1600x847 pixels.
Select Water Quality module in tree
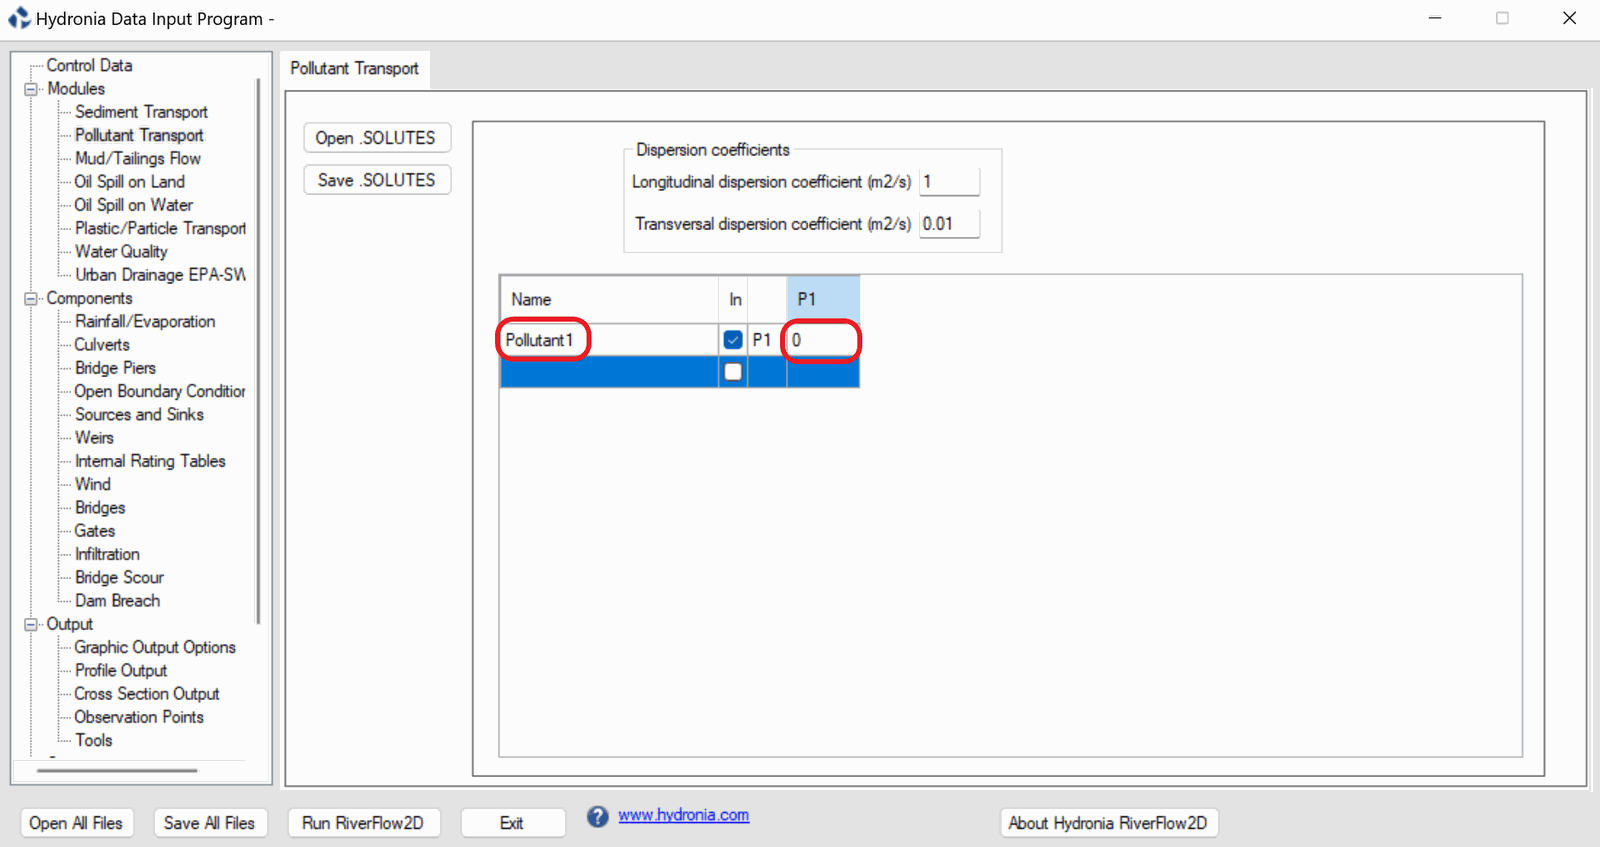[x=121, y=252]
